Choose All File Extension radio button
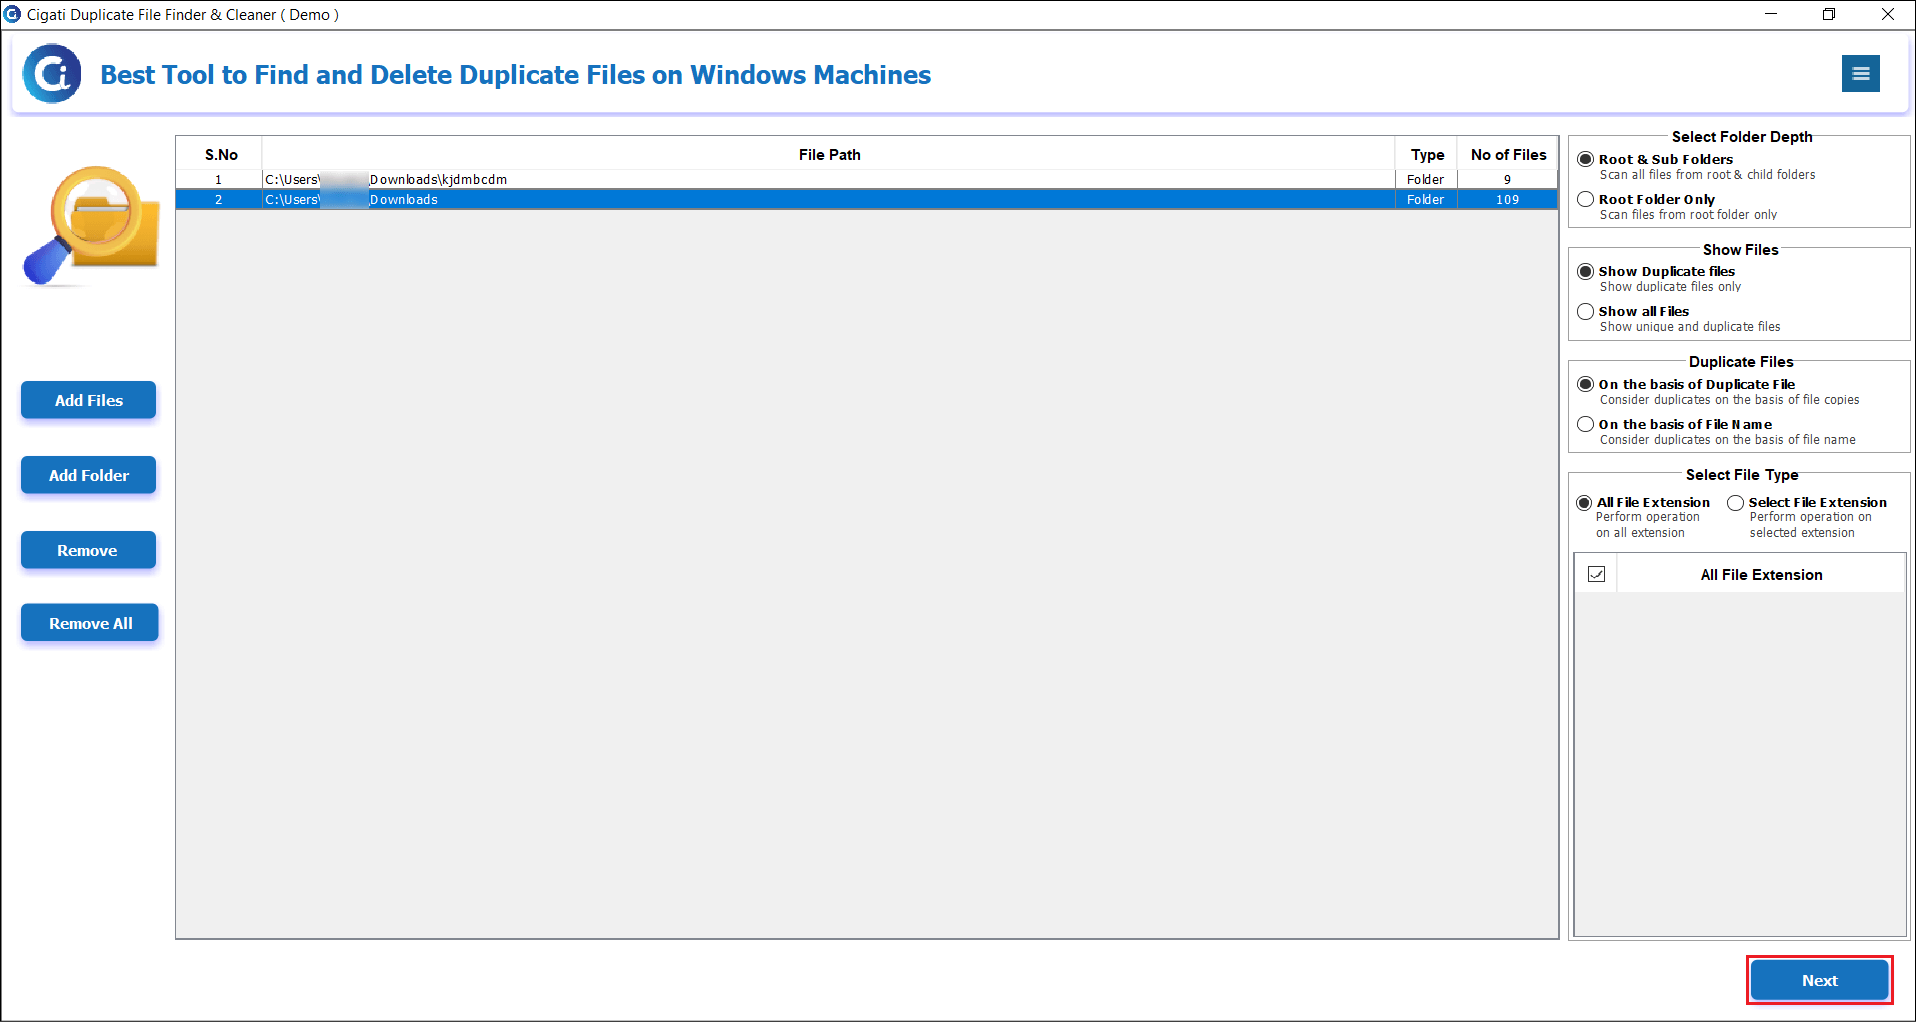The height and width of the screenshot is (1022, 1917). (x=1584, y=502)
